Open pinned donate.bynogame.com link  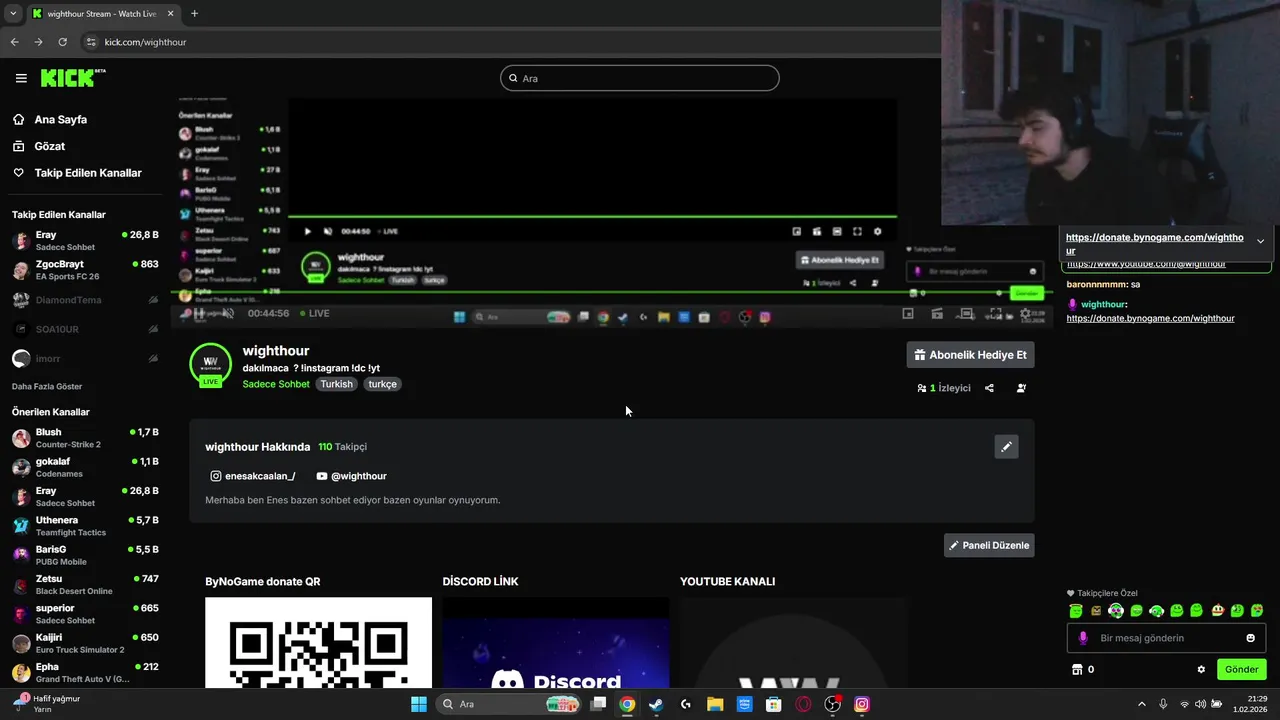(x=1154, y=243)
